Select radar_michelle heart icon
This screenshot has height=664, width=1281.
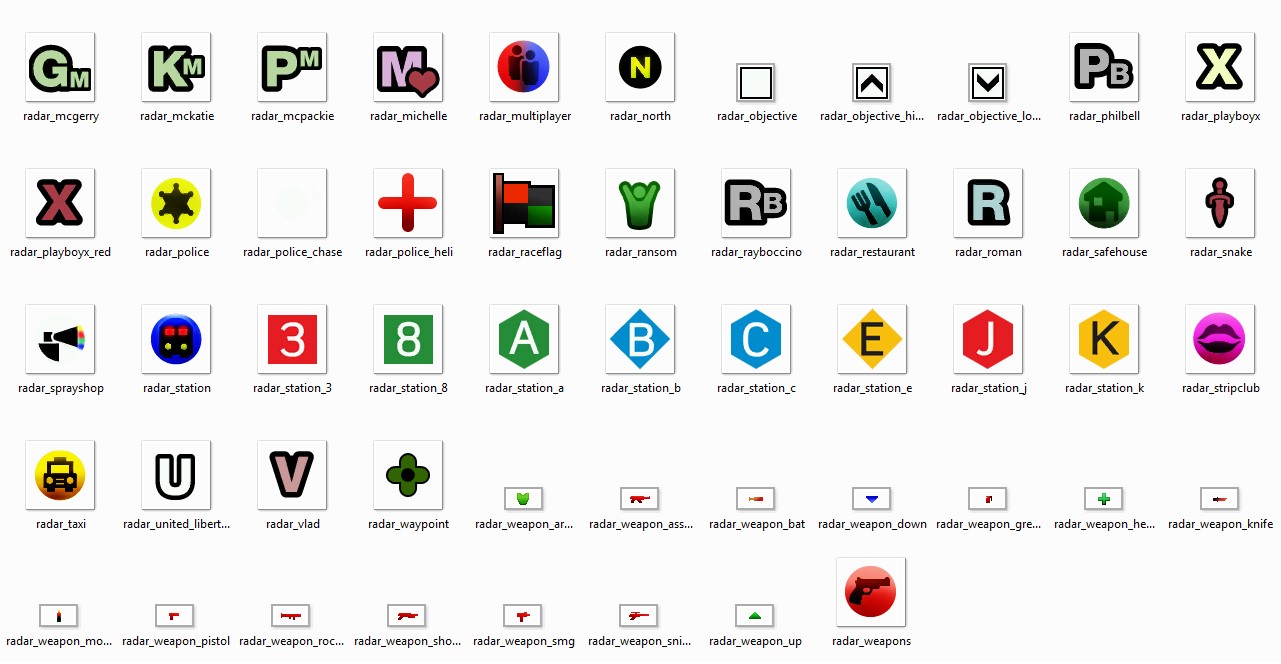408,67
